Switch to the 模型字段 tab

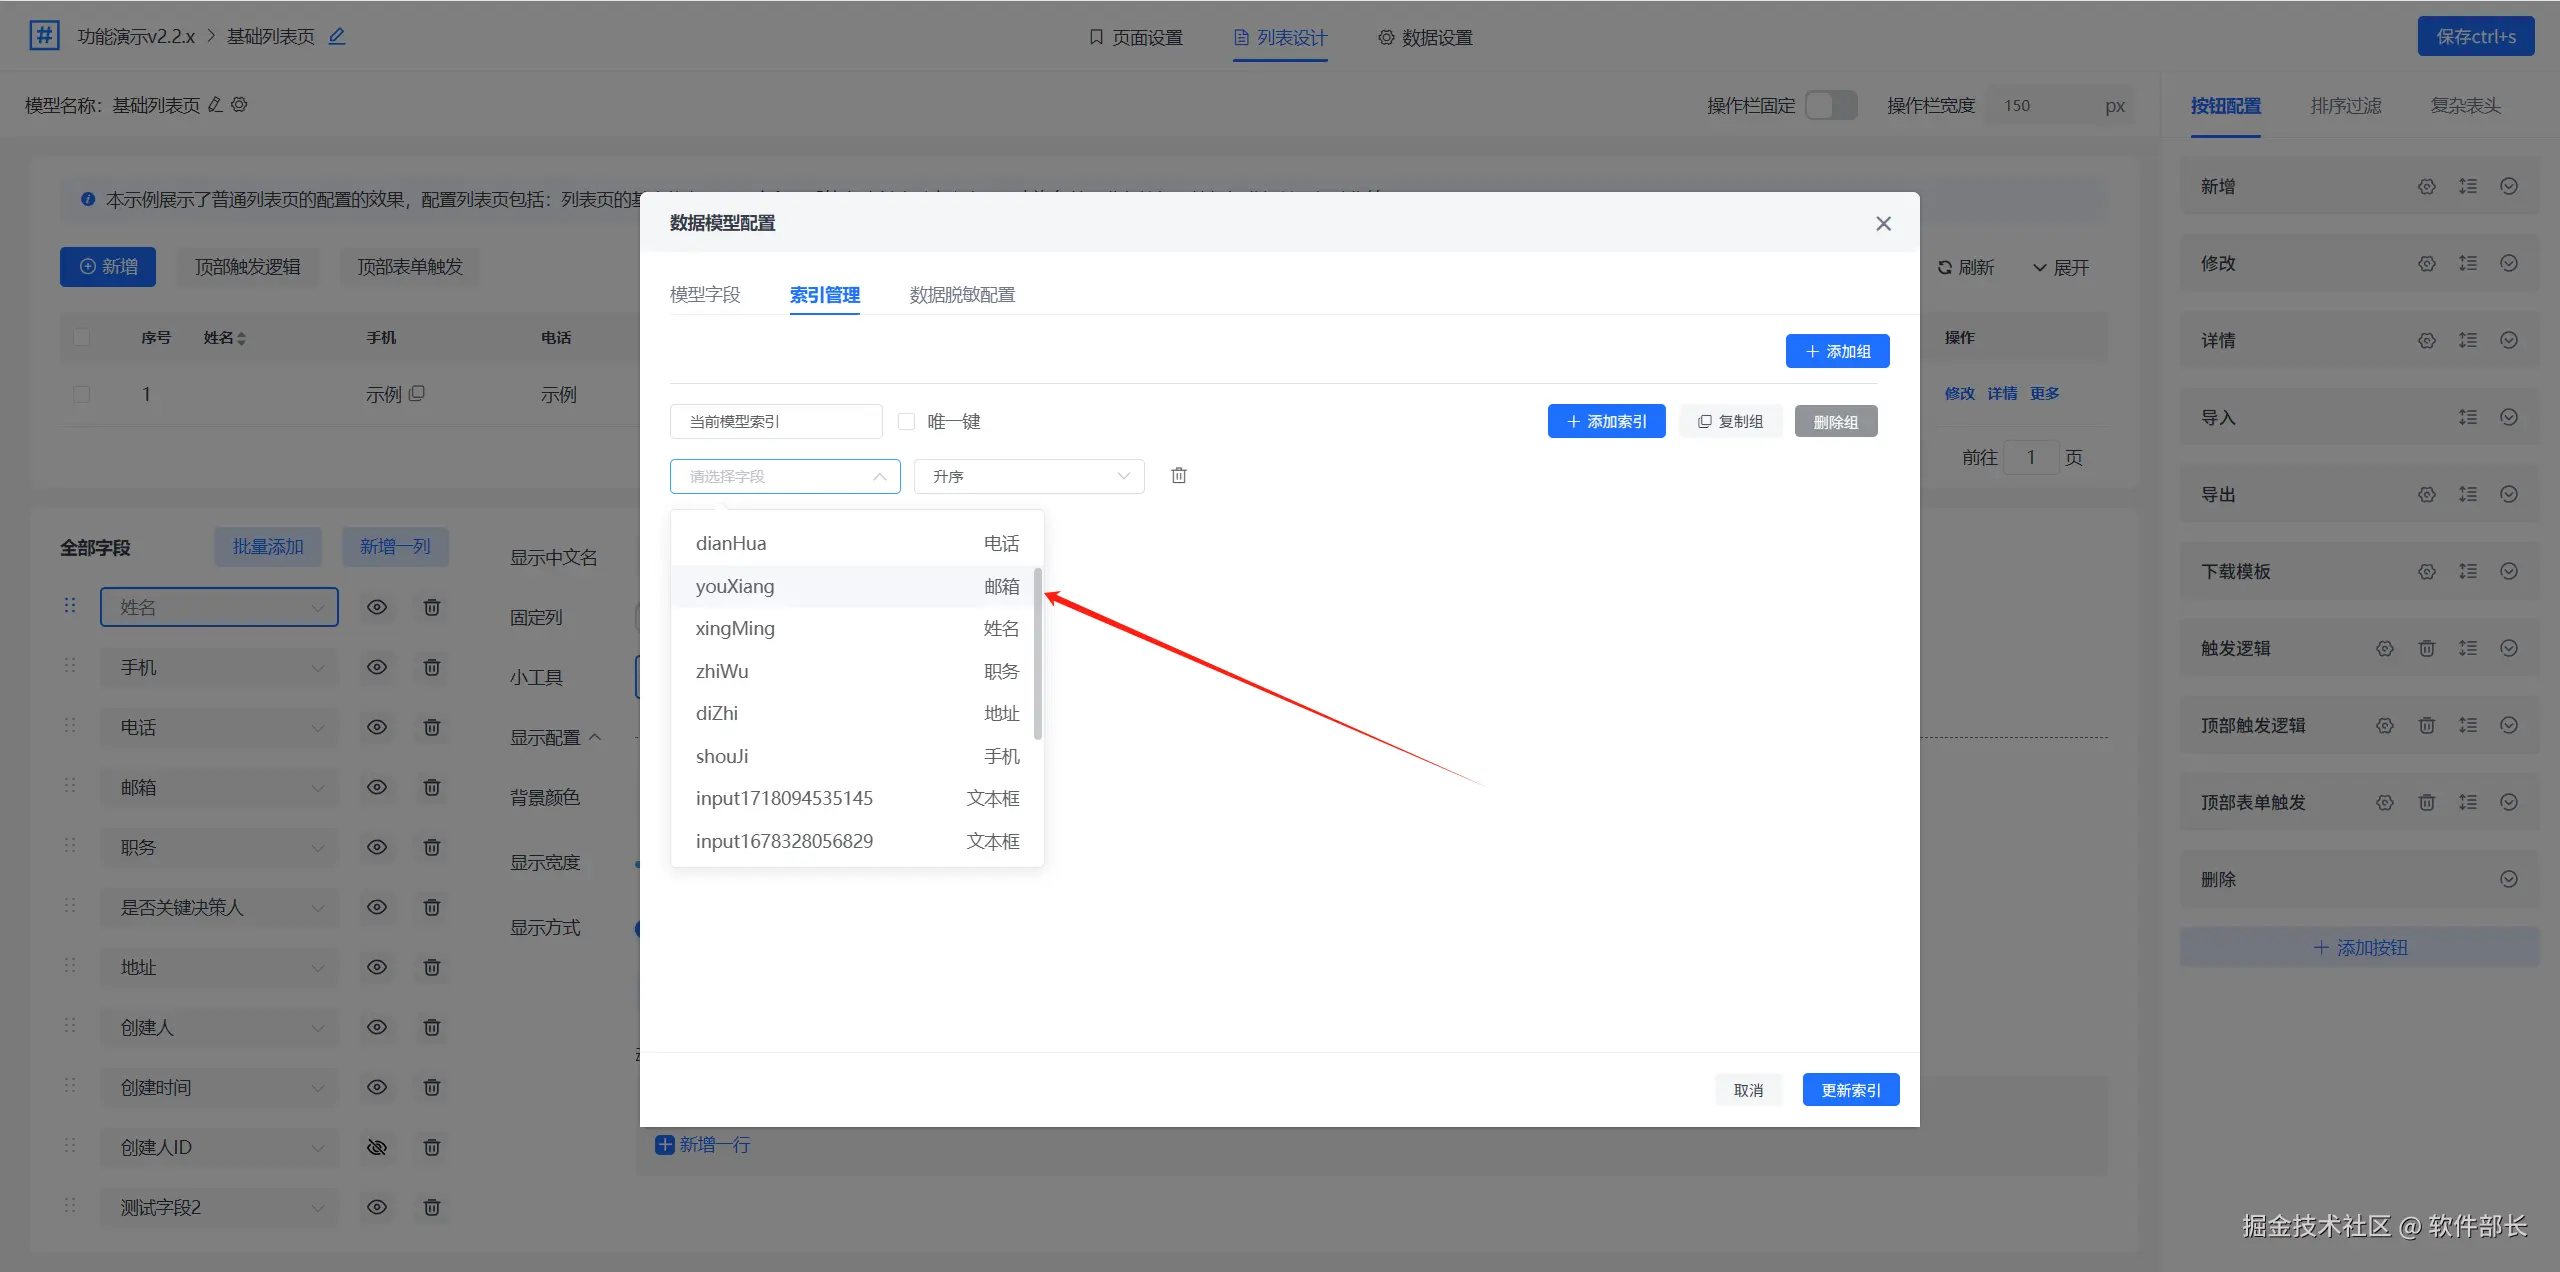point(705,295)
